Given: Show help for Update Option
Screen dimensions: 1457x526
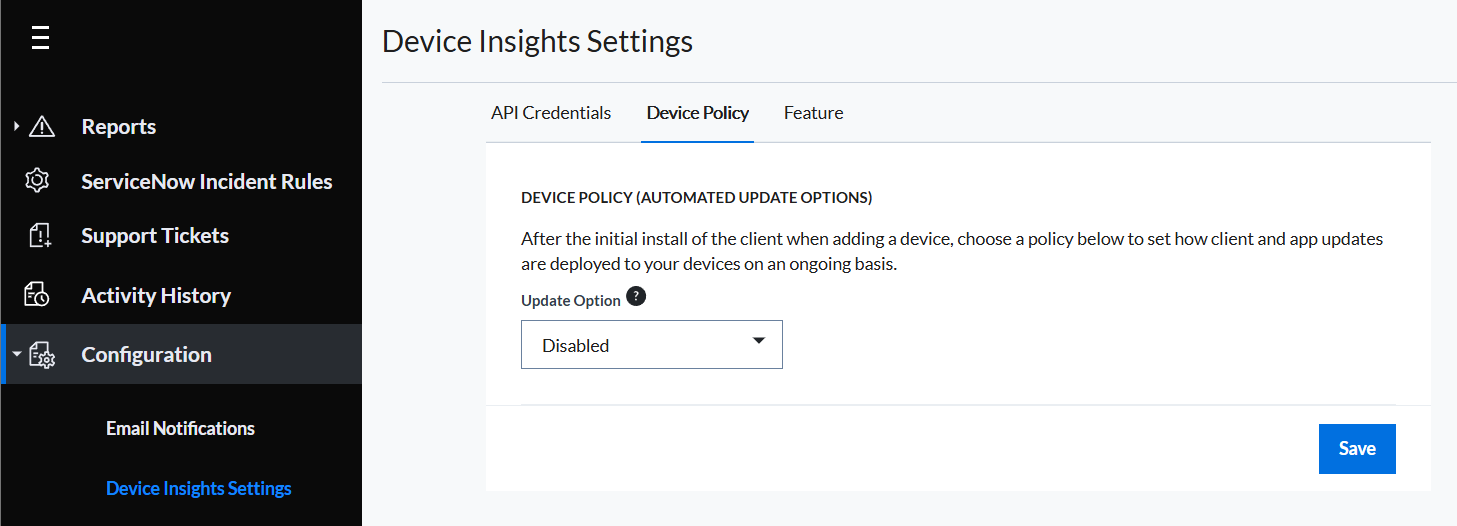Looking at the screenshot, I should (x=635, y=297).
